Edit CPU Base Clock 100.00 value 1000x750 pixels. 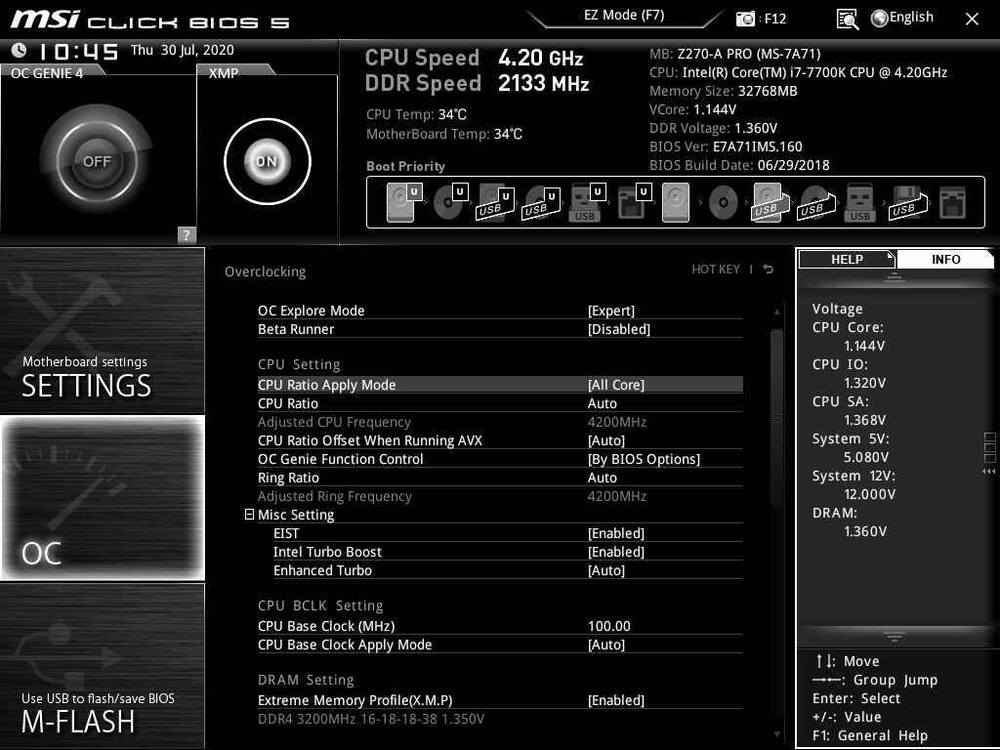click(609, 626)
